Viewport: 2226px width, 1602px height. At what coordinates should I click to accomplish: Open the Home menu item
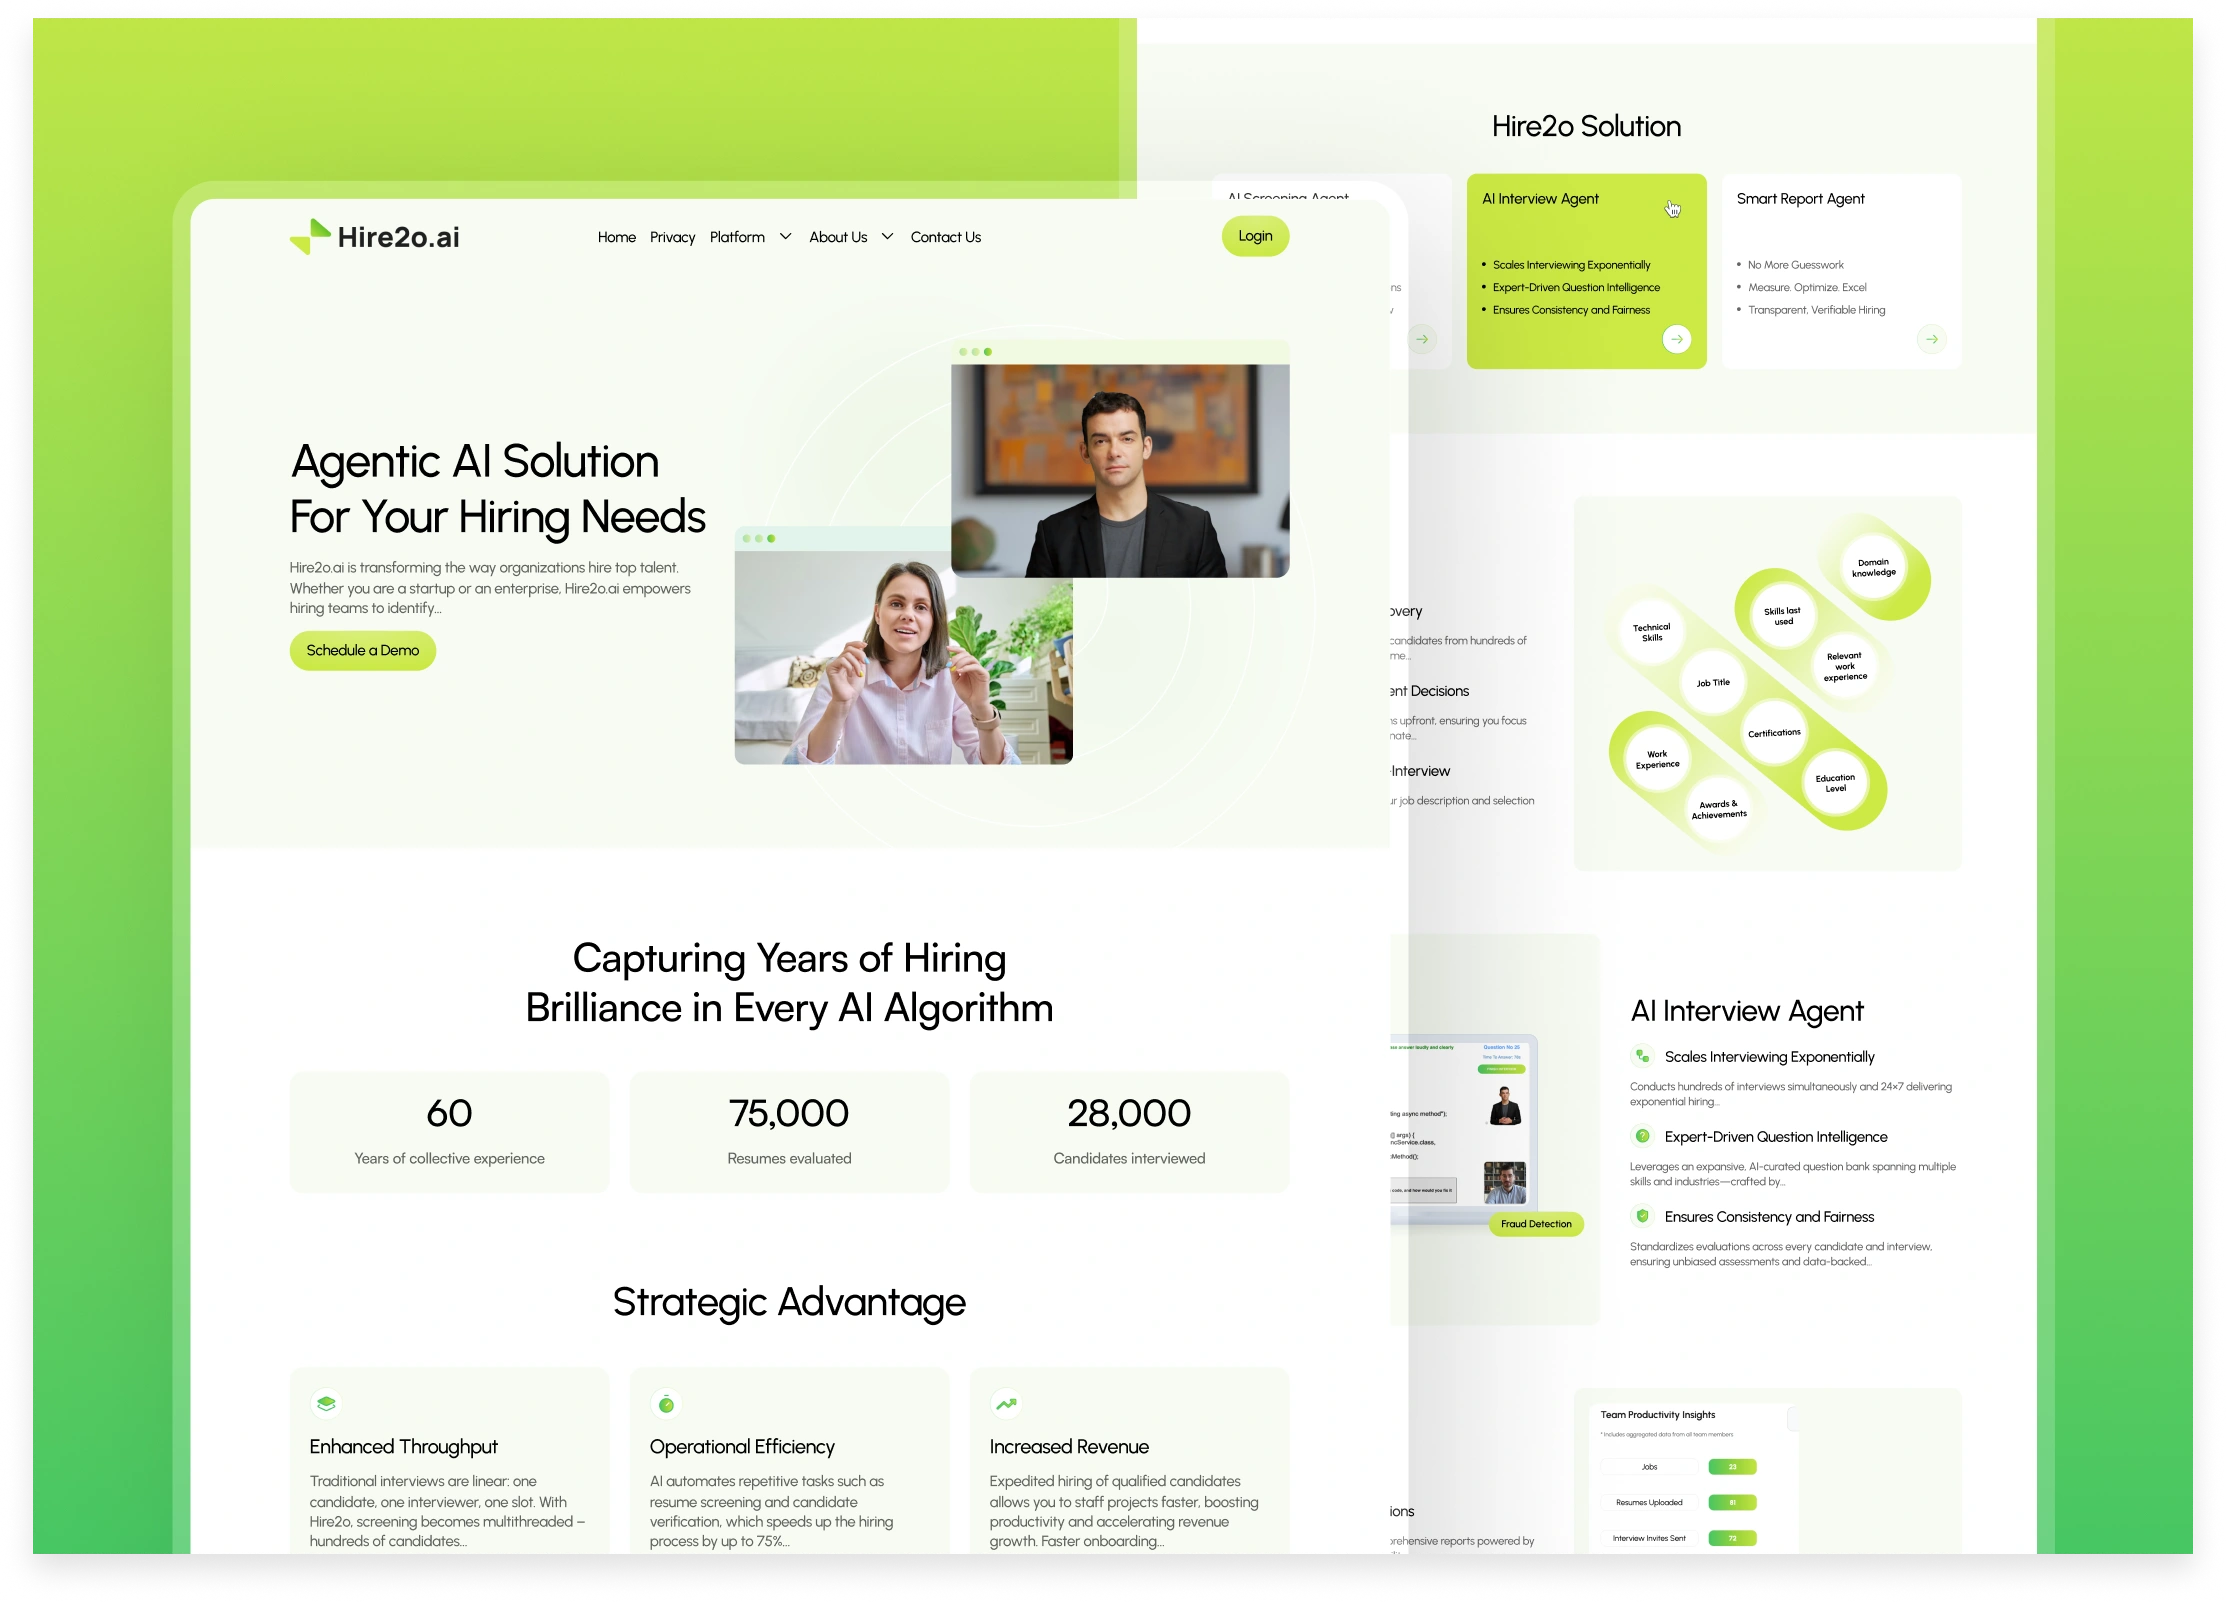(x=616, y=237)
